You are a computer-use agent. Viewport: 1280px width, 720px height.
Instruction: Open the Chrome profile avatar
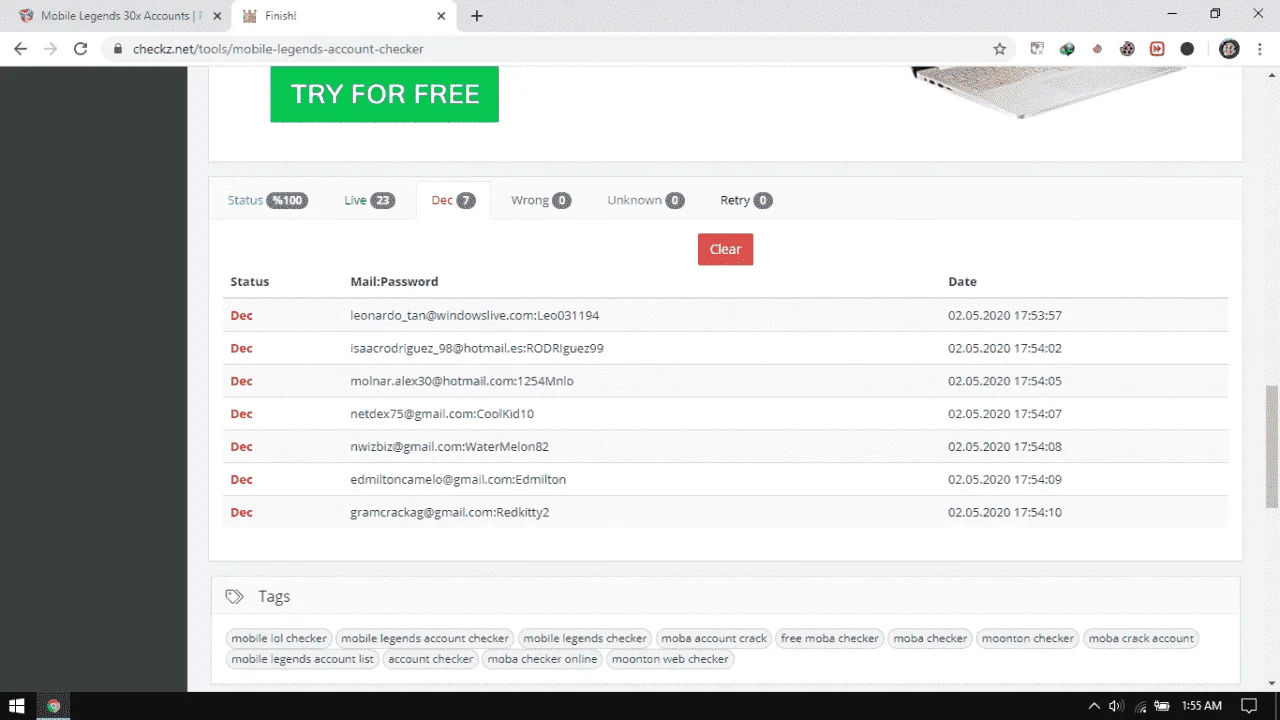click(1229, 49)
